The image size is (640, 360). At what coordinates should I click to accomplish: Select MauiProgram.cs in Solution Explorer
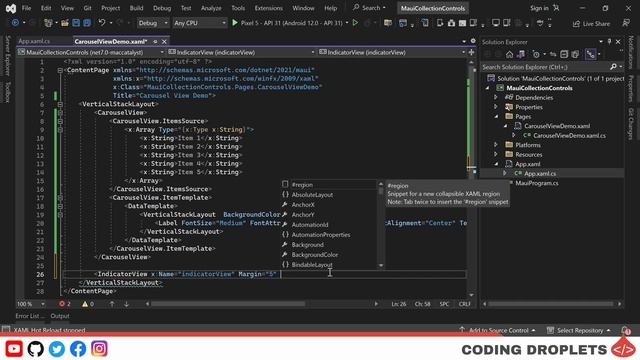pyautogui.click(x=537, y=183)
